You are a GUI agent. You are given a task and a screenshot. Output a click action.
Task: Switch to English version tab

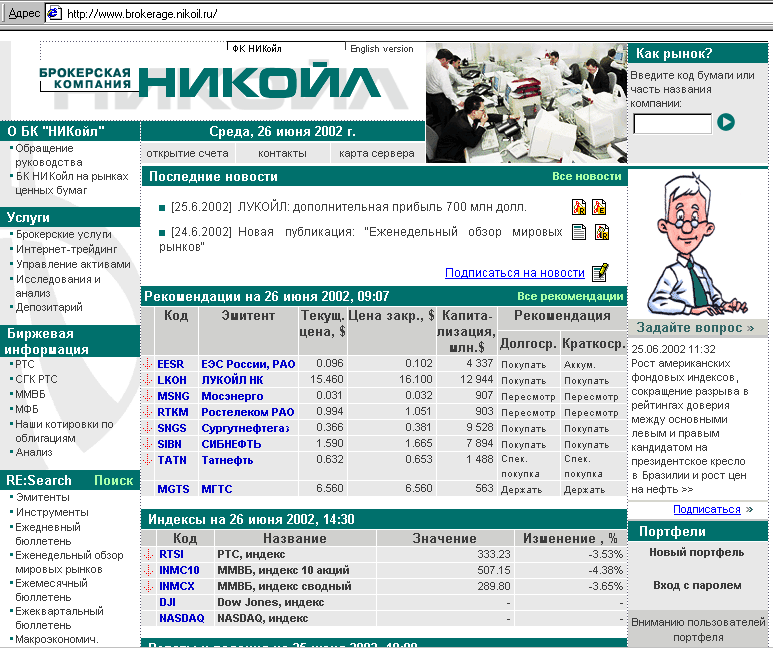[382, 48]
